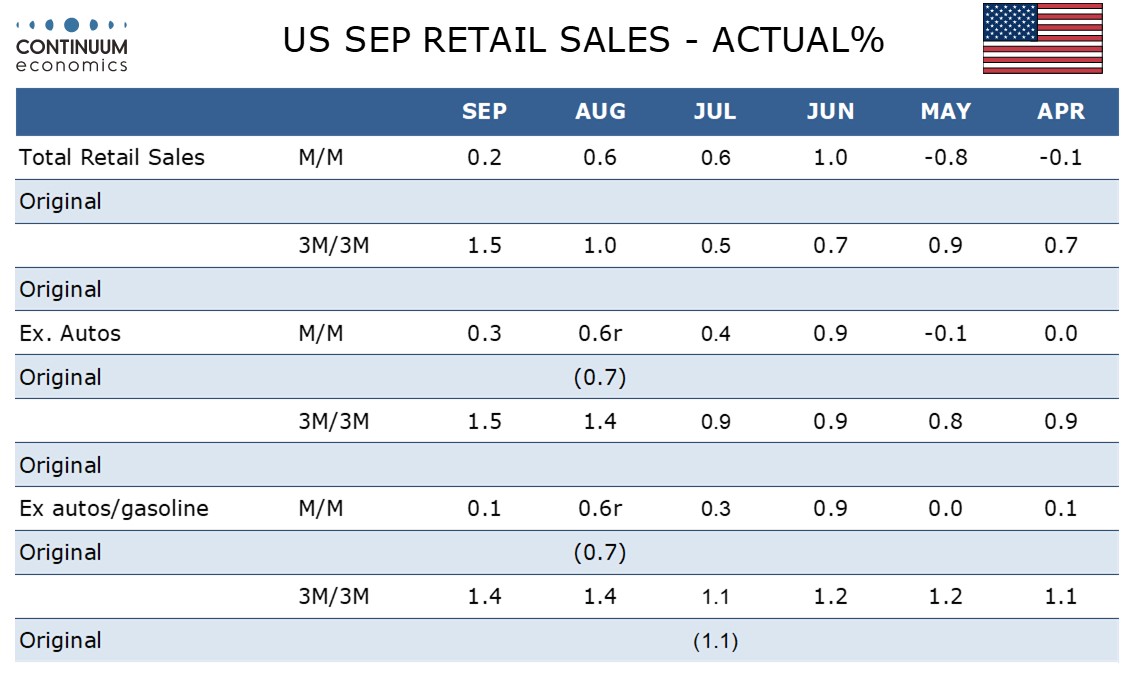
Task: Select the SEP column header
Action: pyautogui.click(x=484, y=112)
